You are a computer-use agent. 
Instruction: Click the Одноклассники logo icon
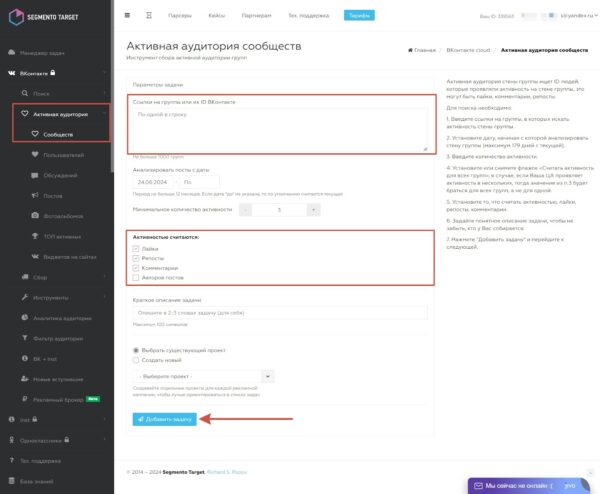pyautogui.click(x=12, y=440)
